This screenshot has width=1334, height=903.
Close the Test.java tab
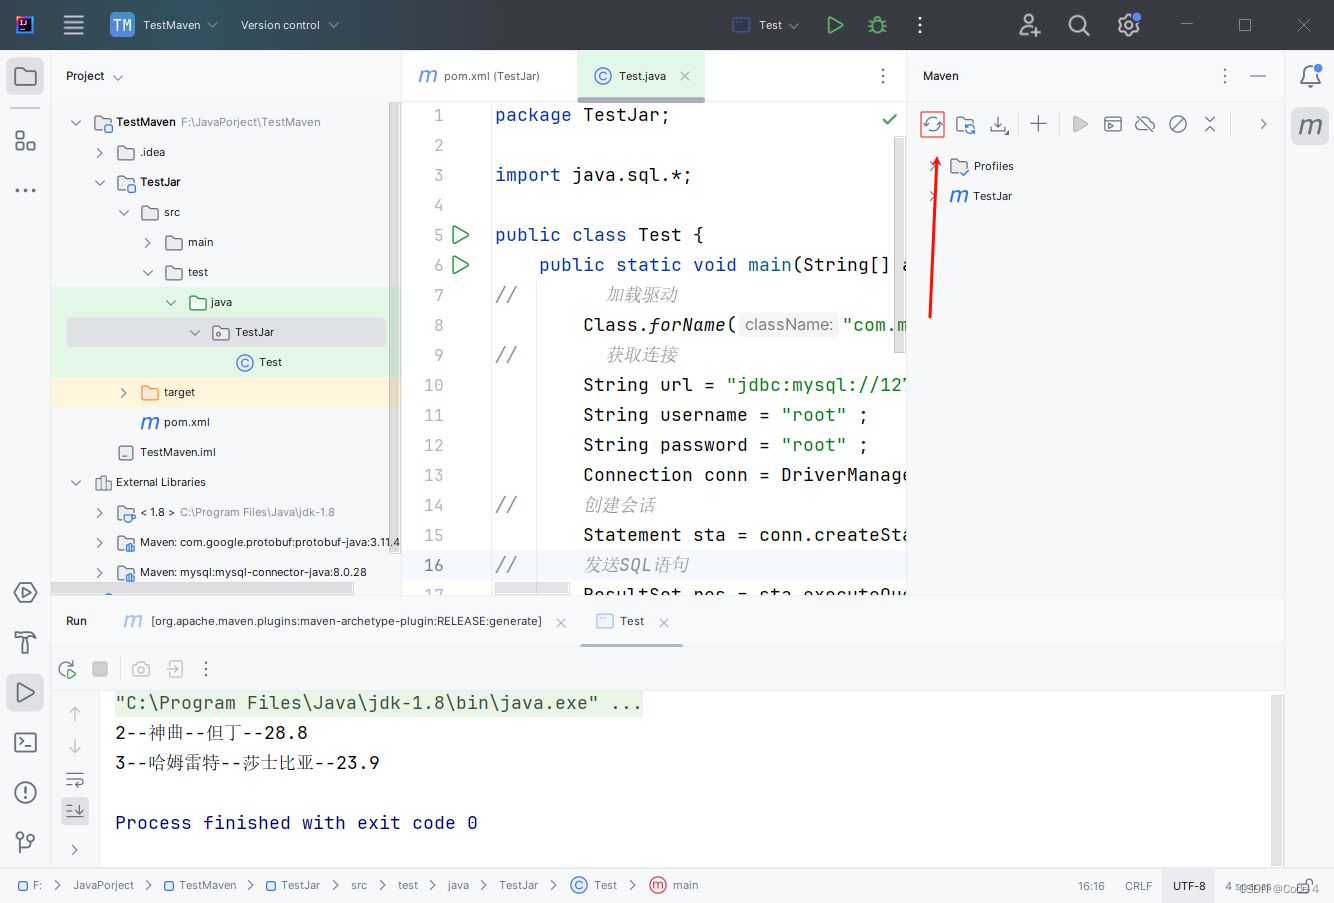point(685,76)
